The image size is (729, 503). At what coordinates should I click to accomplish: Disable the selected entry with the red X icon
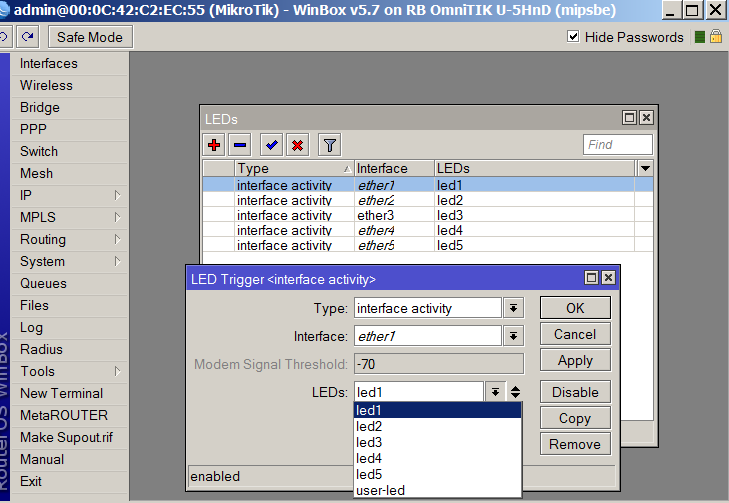click(298, 145)
